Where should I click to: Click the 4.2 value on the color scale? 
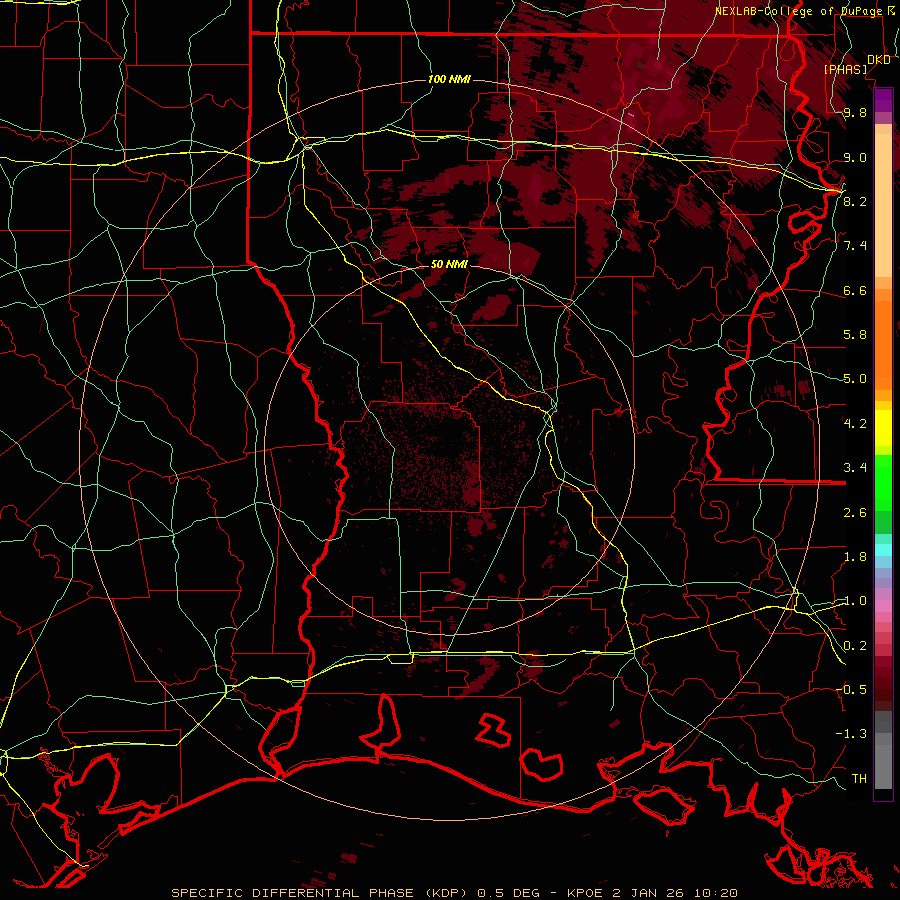click(855, 424)
